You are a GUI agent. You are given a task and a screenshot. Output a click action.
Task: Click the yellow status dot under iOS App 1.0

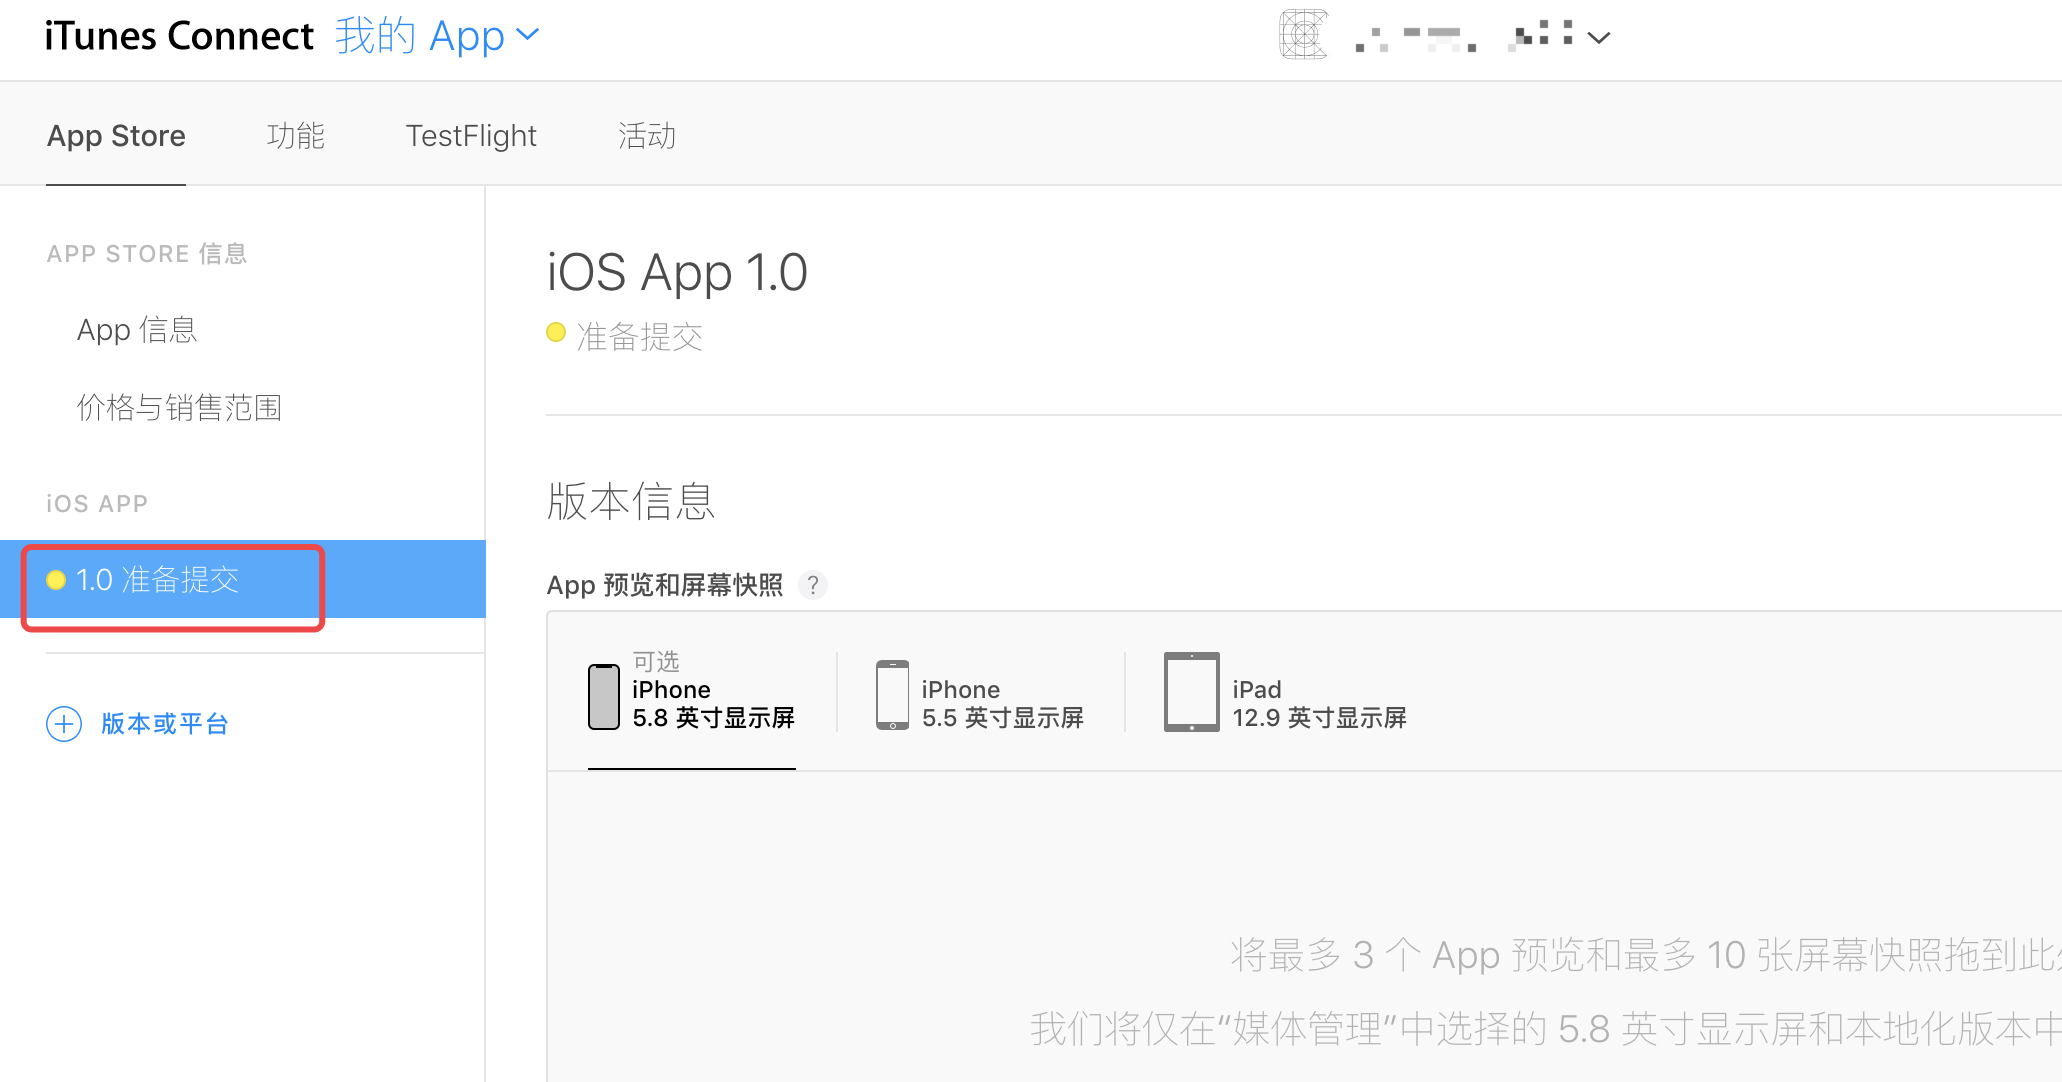[556, 333]
